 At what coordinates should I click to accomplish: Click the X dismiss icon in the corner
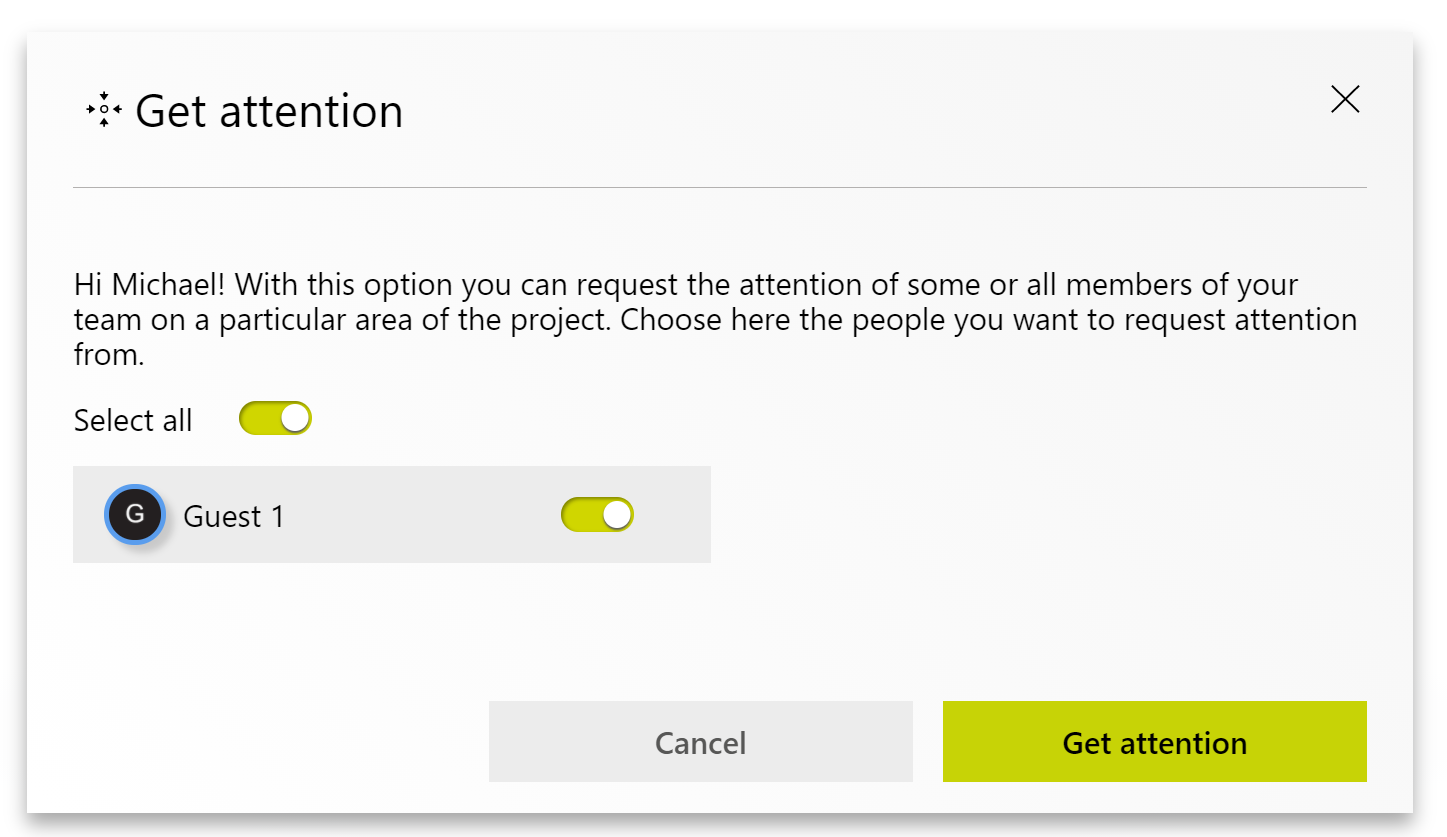coord(1345,99)
